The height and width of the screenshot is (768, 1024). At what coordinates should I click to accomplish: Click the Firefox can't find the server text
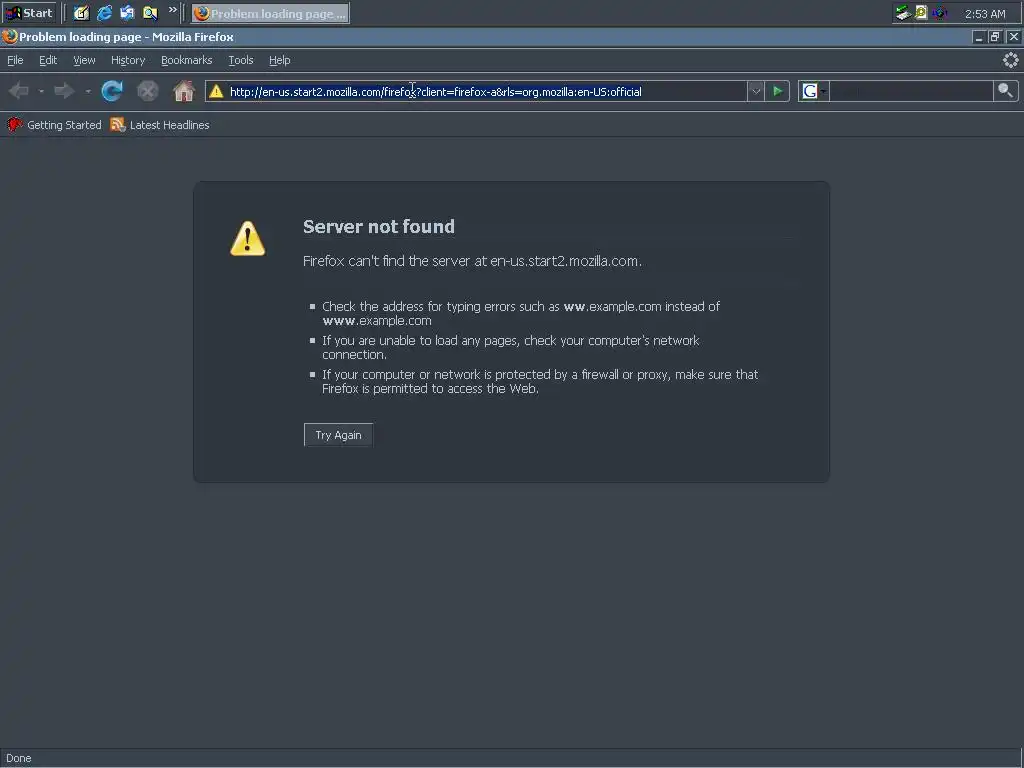(x=472, y=261)
